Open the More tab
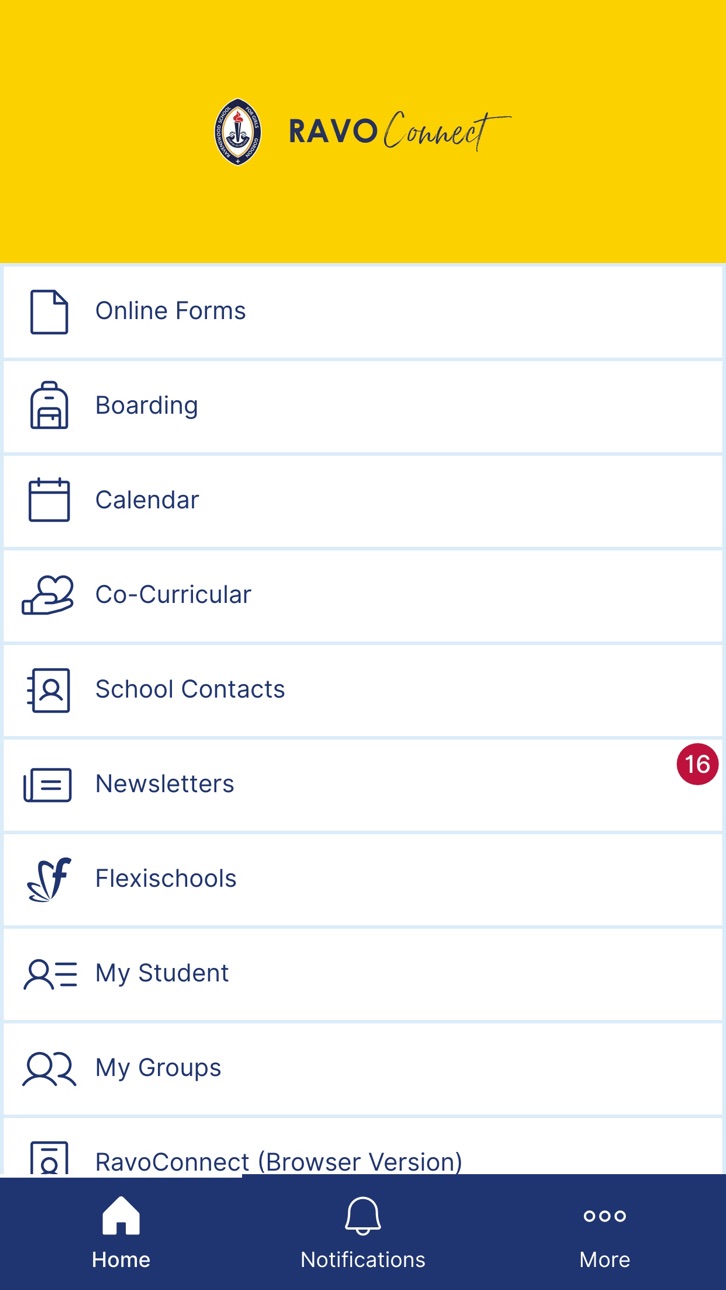Image resolution: width=726 pixels, height=1290 pixels. coord(605,1232)
